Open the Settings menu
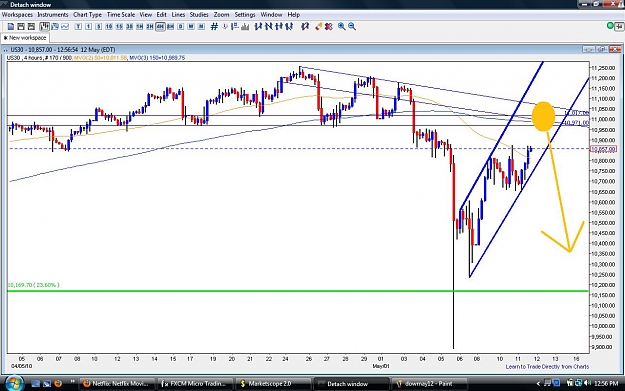The image size is (625, 391). click(x=245, y=15)
